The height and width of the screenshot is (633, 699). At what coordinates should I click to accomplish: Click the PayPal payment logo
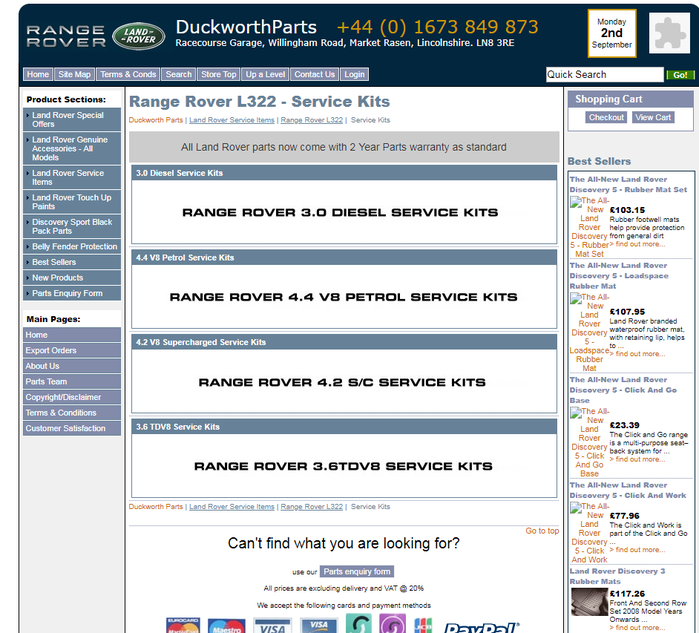point(482,627)
